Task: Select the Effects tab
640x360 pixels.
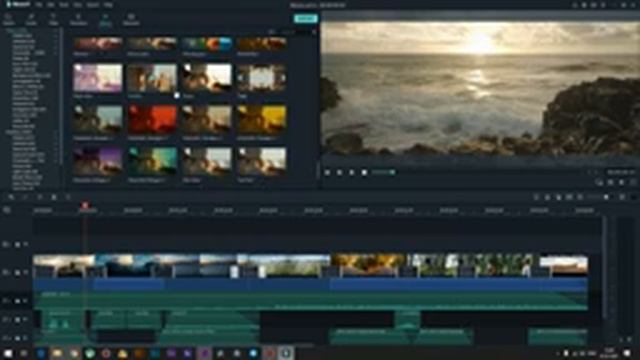Action: (x=105, y=19)
